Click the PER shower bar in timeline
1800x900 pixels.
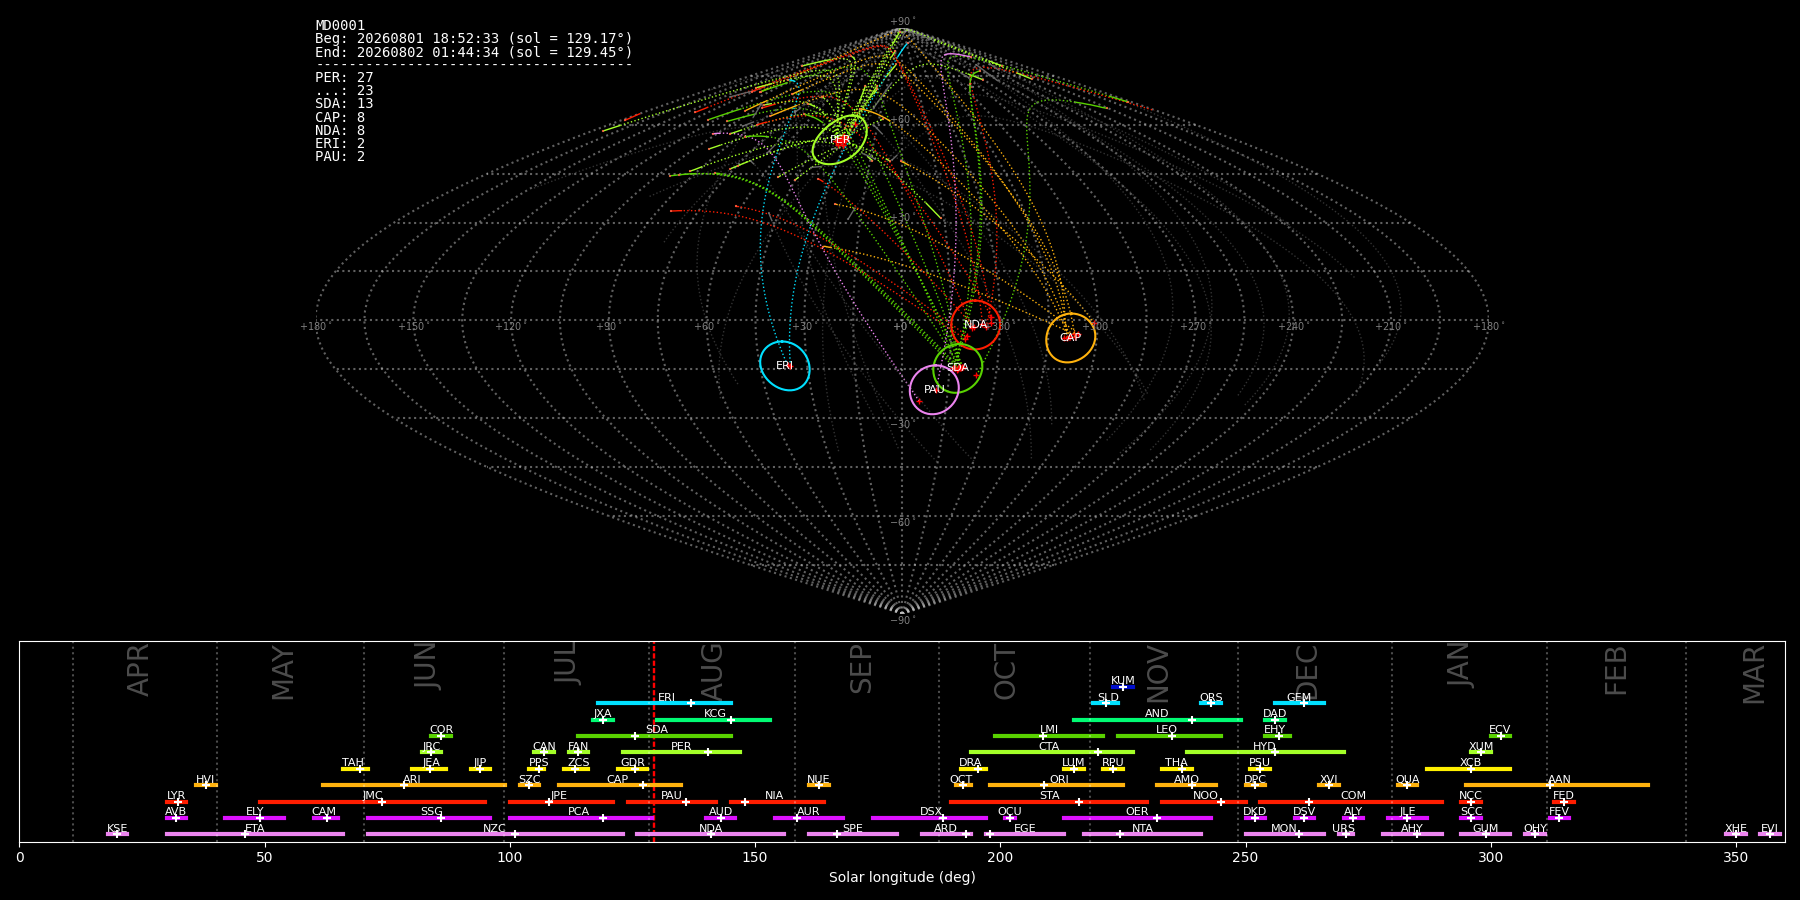click(x=681, y=752)
